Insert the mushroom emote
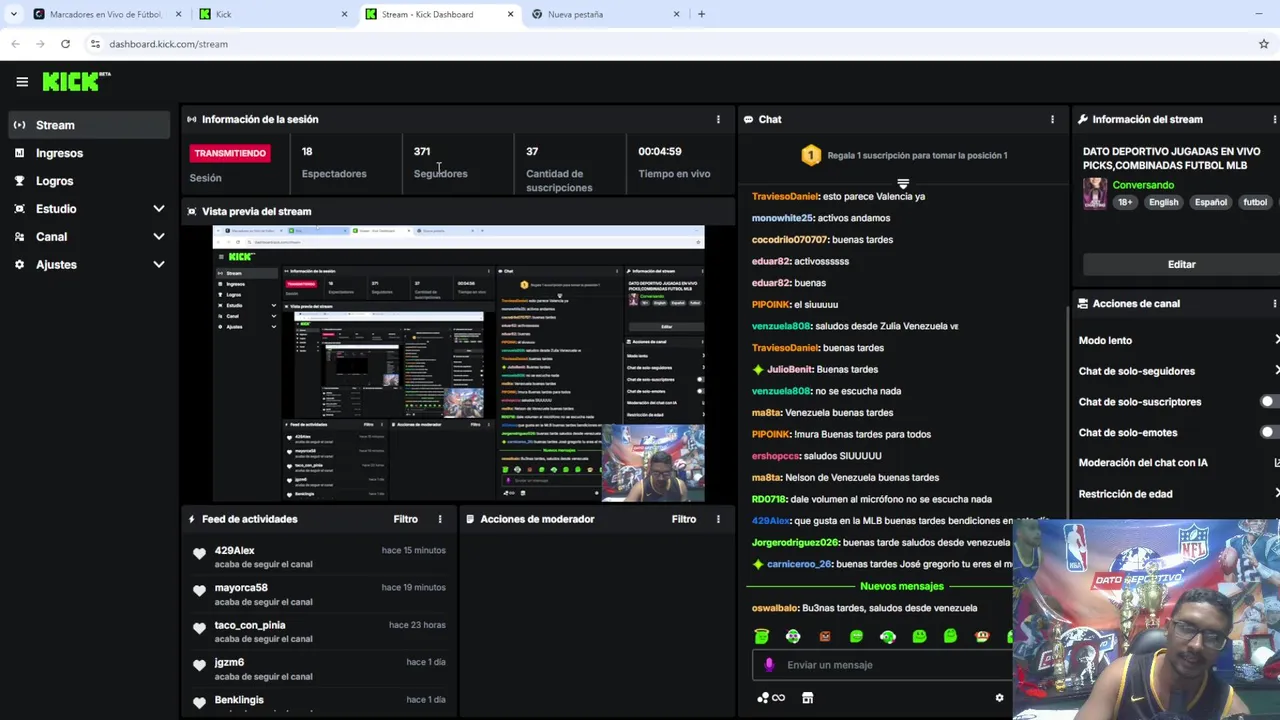The width and height of the screenshot is (1280, 720). 982,636
